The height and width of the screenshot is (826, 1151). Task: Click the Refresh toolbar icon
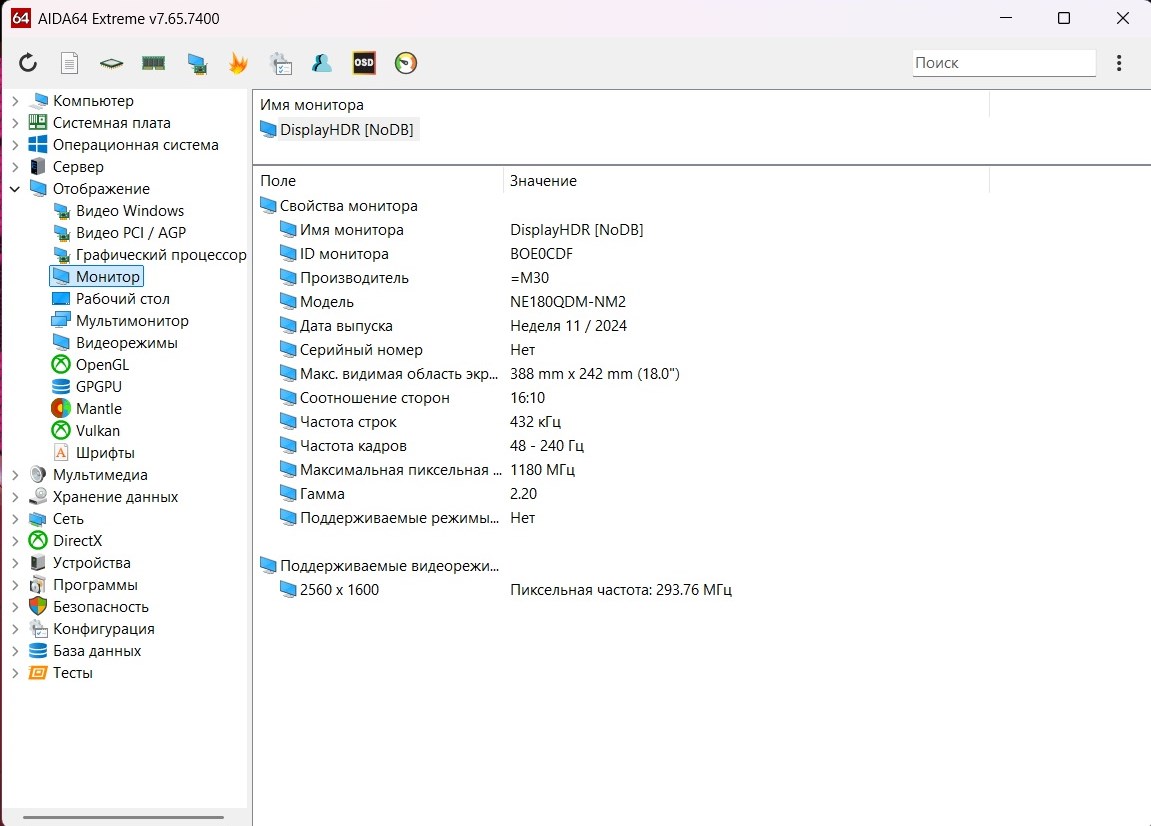28,63
